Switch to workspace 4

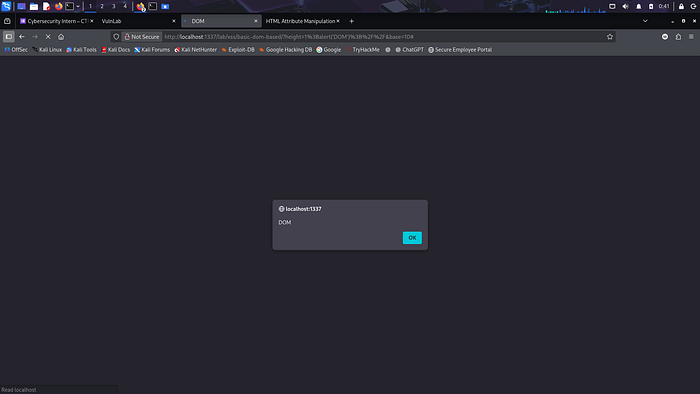tap(125, 6)
